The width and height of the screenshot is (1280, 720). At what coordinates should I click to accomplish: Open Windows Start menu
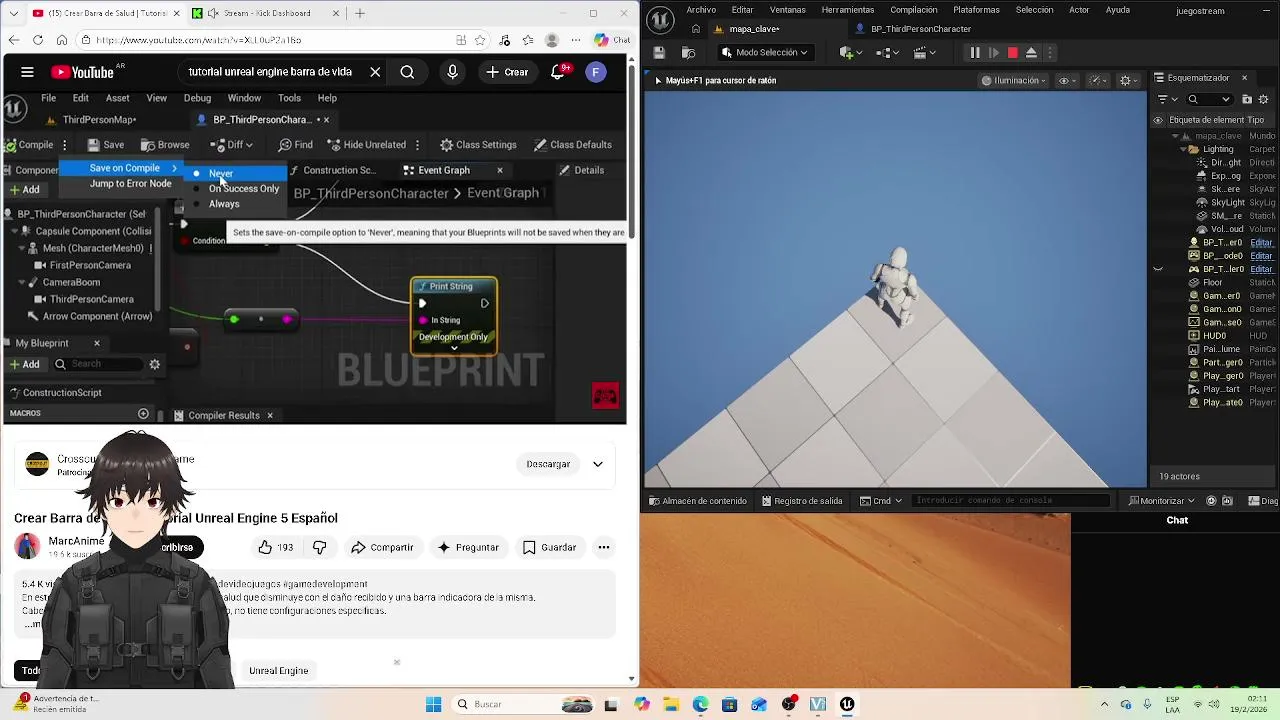(x=433, y=704)
